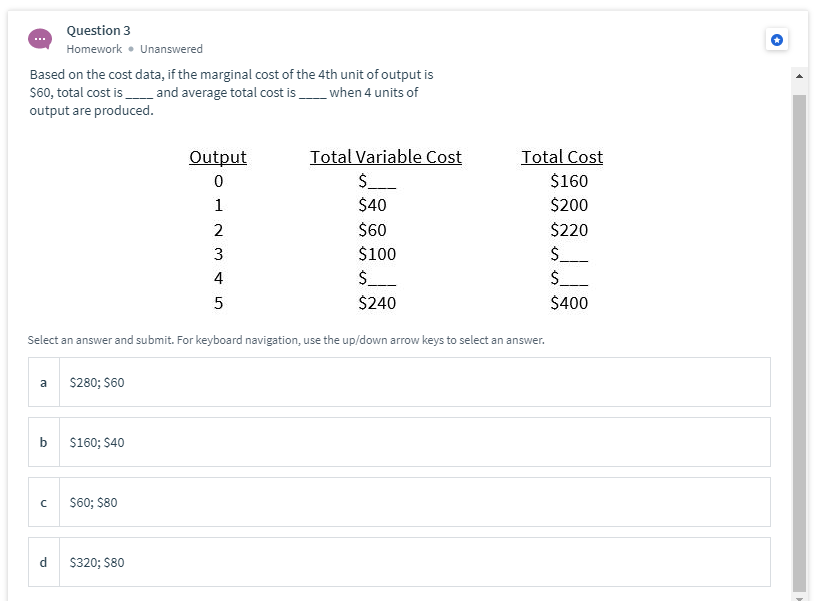The height and width of the screenshot is (601, 815).
Task: Click the $400 total cost value
Action: [569, 303]
